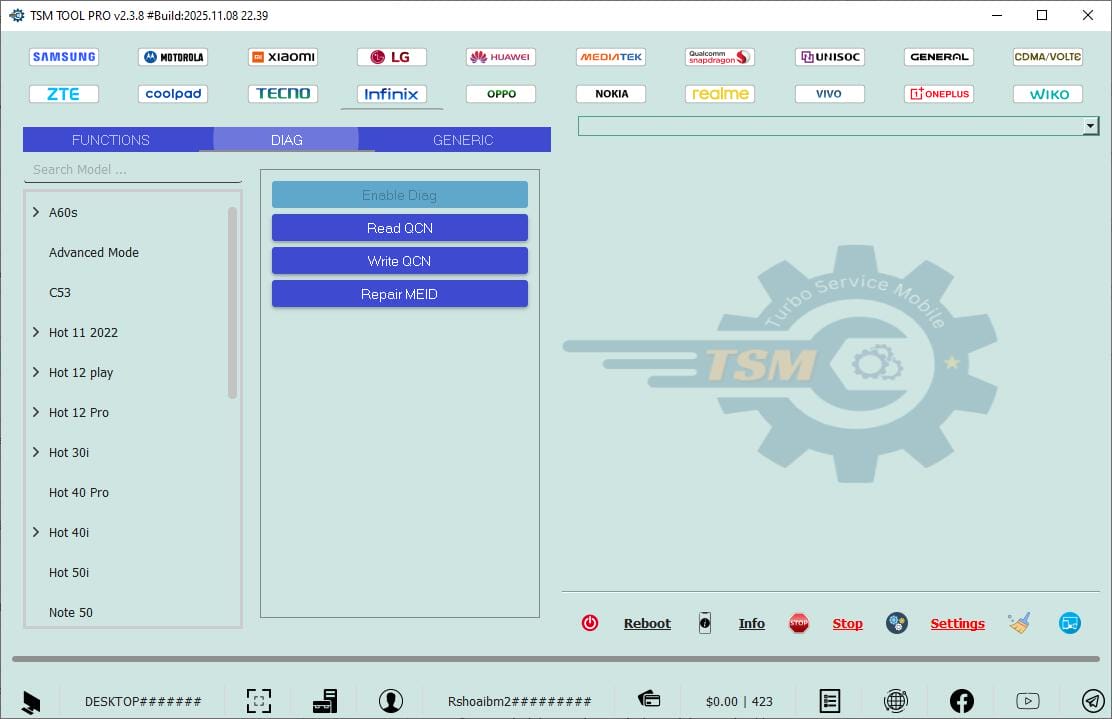The width and height of the screenshot is (1112, 719).
Task: Open settings via the gear globe icon
Action: [x=896, y=623]
